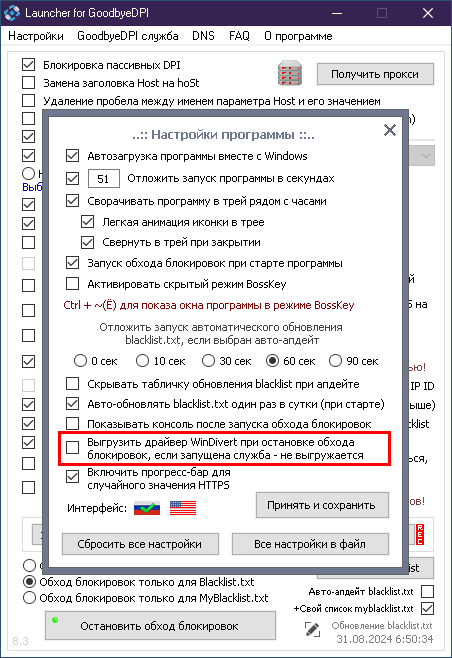Click the startup delay seconds field
The width and height of the screenshot is (452, 658).
(x=103, y=179)
